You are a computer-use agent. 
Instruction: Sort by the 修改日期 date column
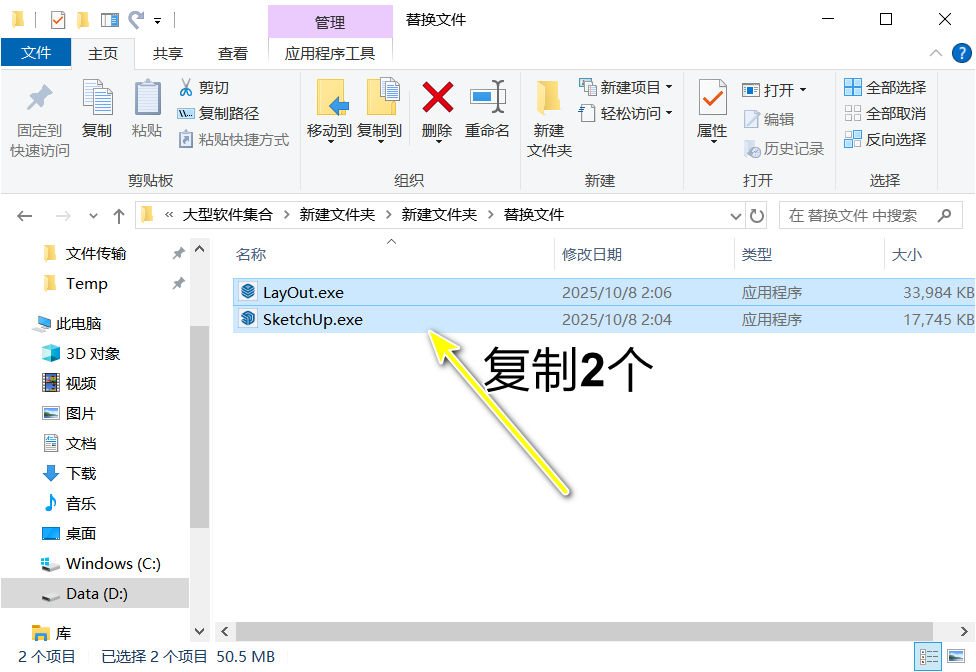coord(591,254)
